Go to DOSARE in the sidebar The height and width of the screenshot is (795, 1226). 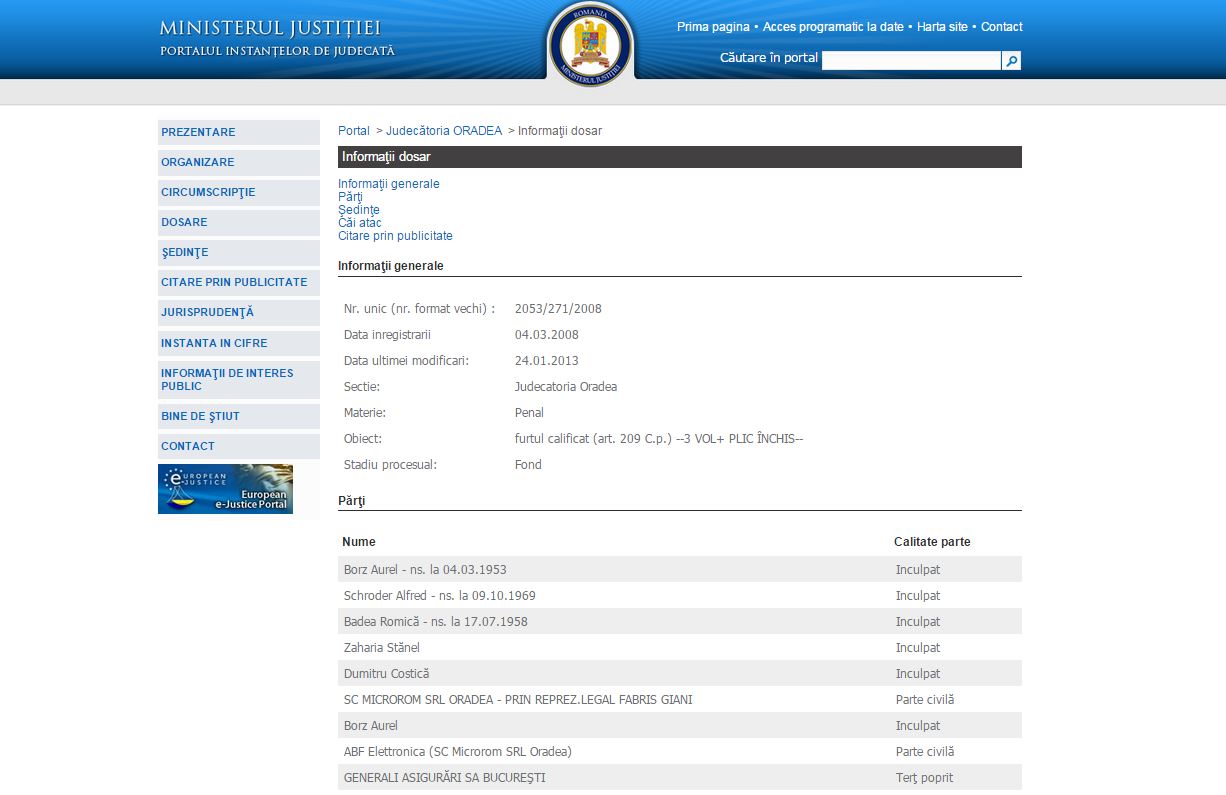tap(239, 222)
